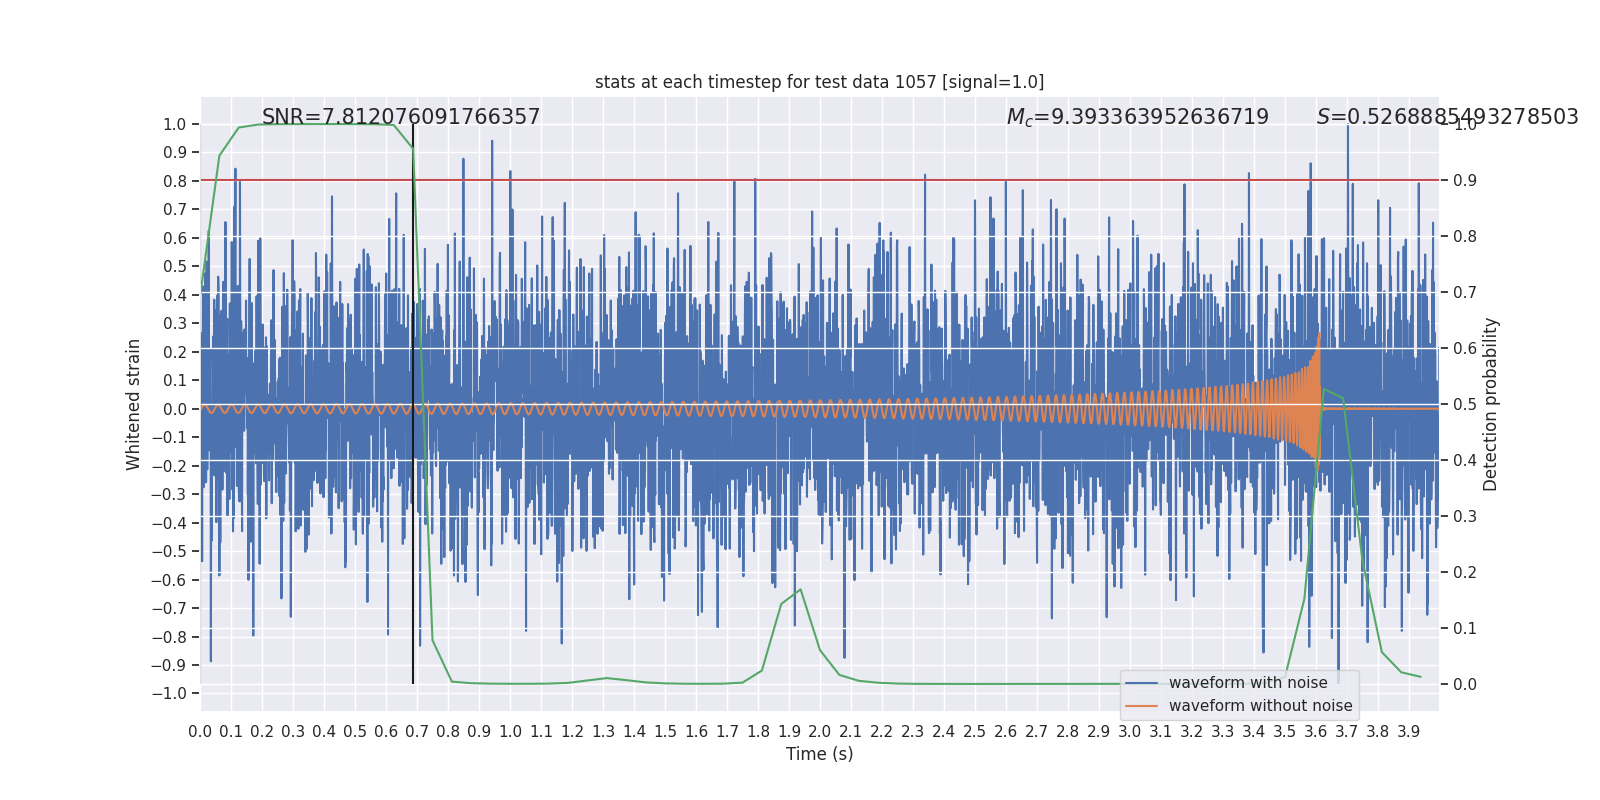The image size is (1600, 800).
Task: Select the SNR value annotation text
Action: (x=400, y=117)
